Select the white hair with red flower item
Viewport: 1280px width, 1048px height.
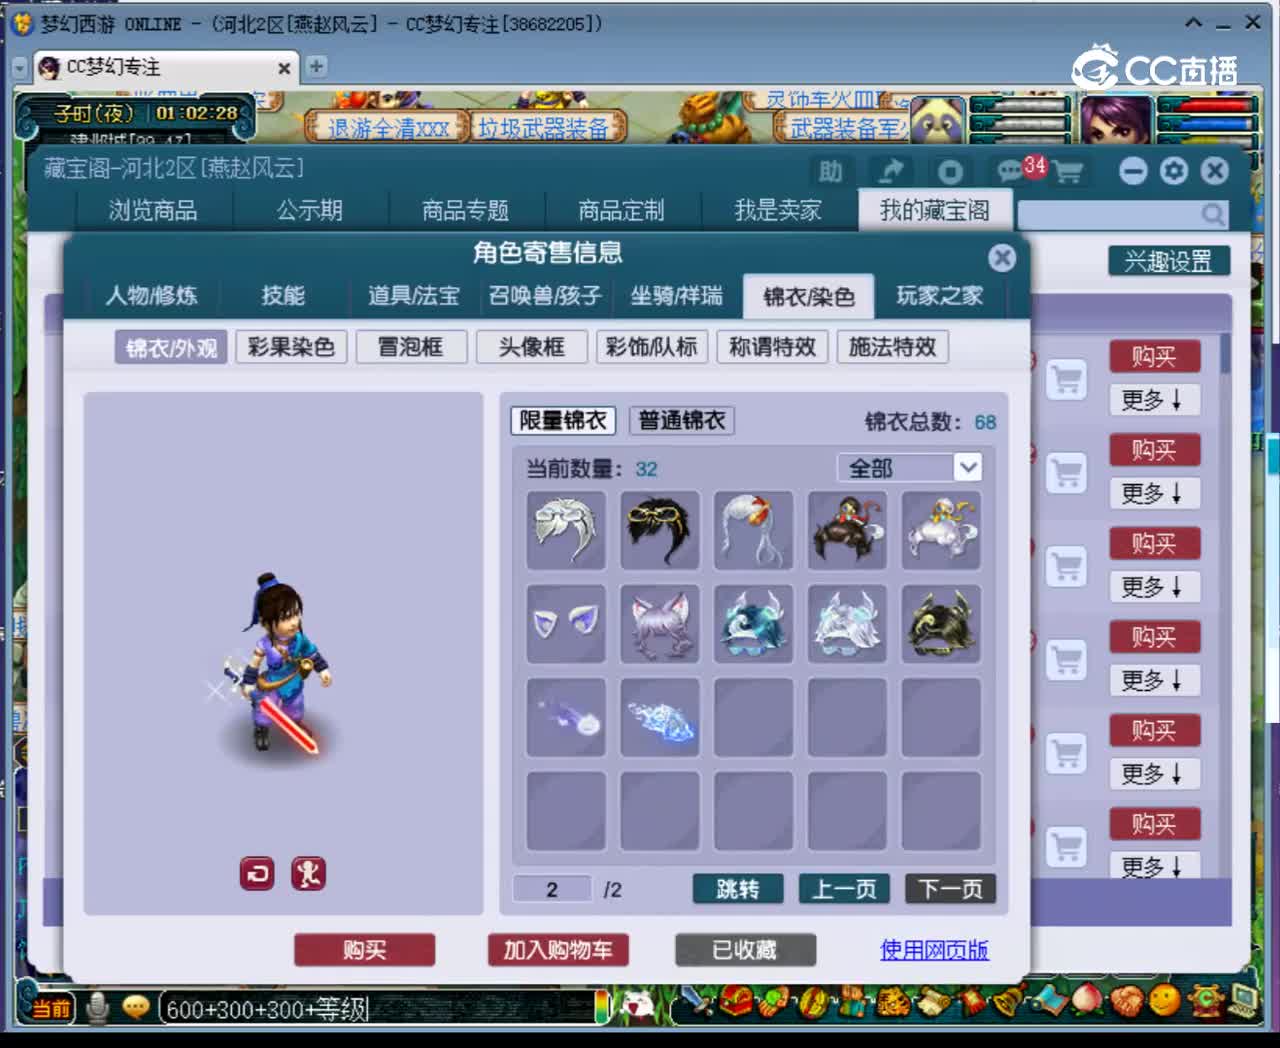point(754,531)
